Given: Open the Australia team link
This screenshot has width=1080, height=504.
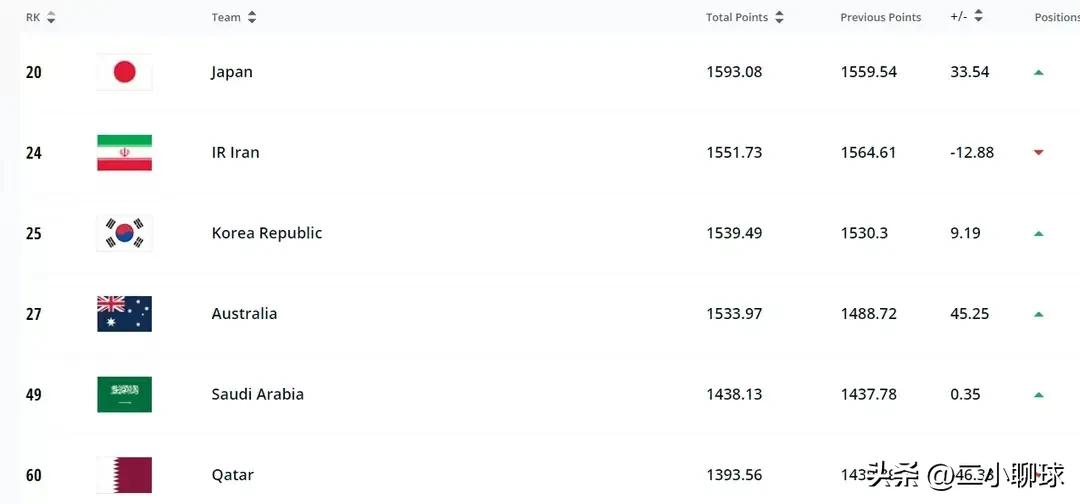Looking at the screenshot, I should (244, 314).
